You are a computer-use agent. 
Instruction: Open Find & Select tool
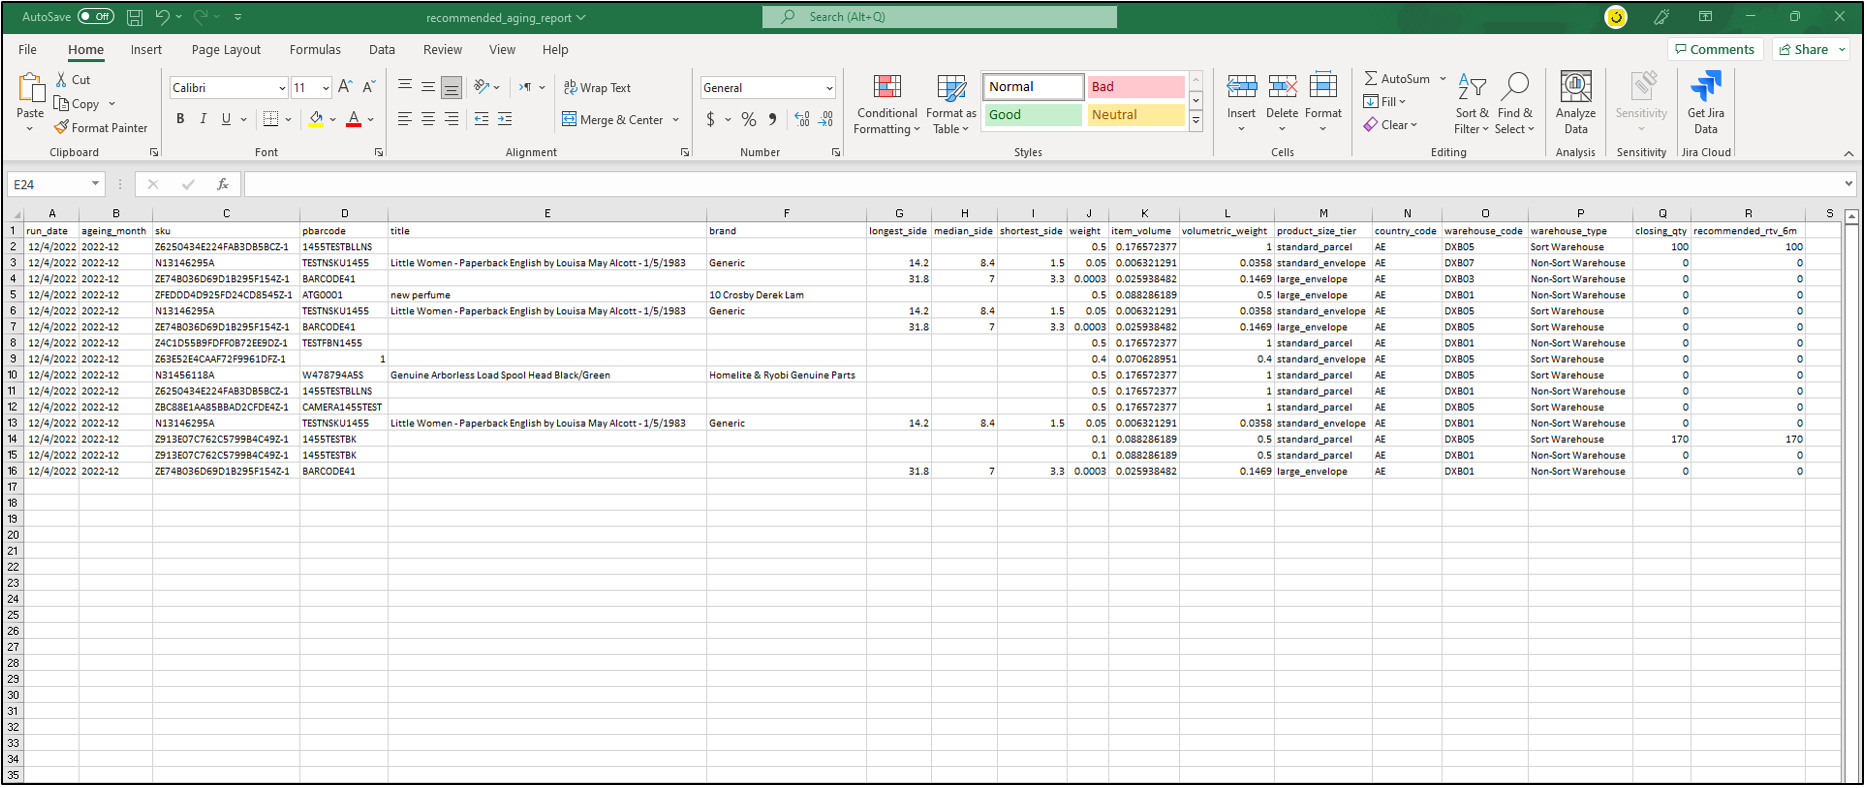1515,104
